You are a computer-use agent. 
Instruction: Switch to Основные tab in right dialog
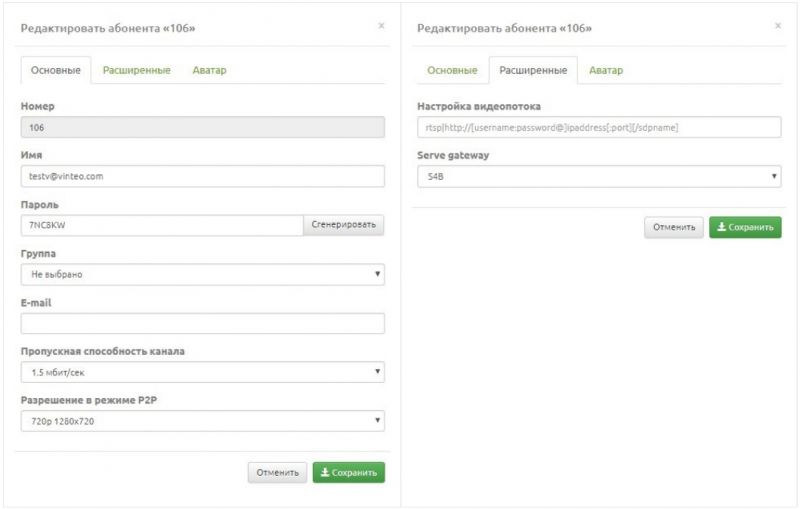point(452,70)
